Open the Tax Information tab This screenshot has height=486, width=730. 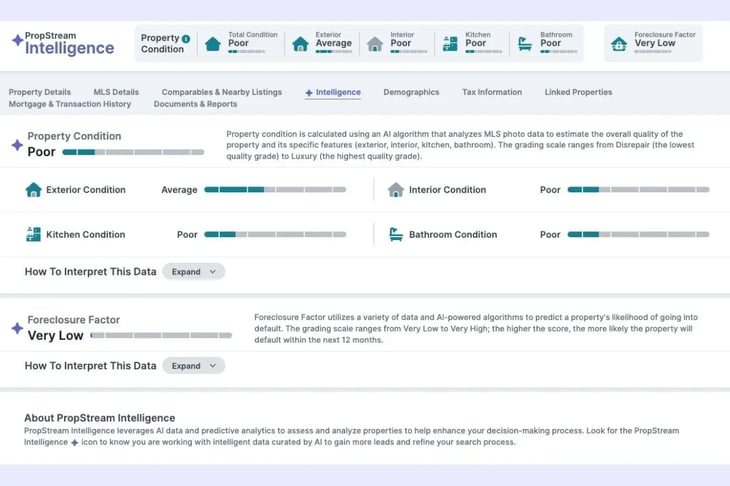(492, 92)
